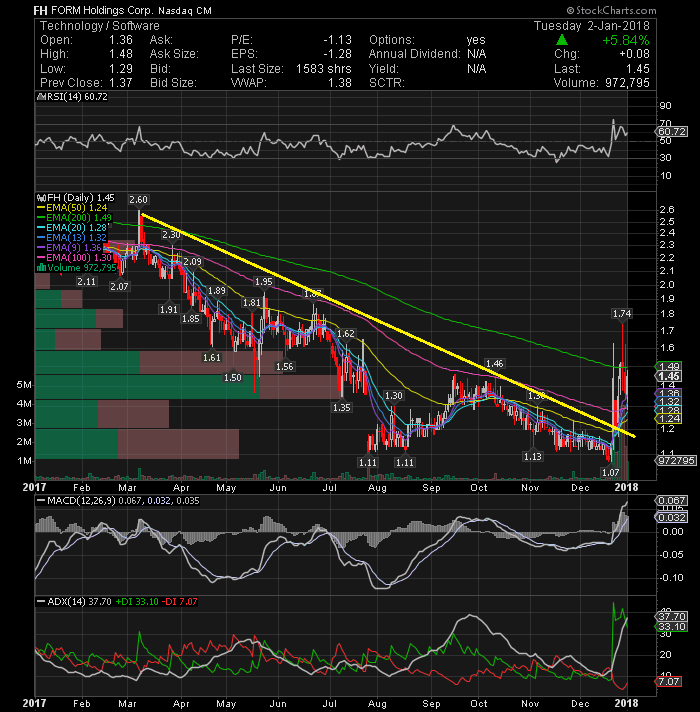Click the Options value yes
Viewport: 700px width, 712px height.
[x=476, y=40]
